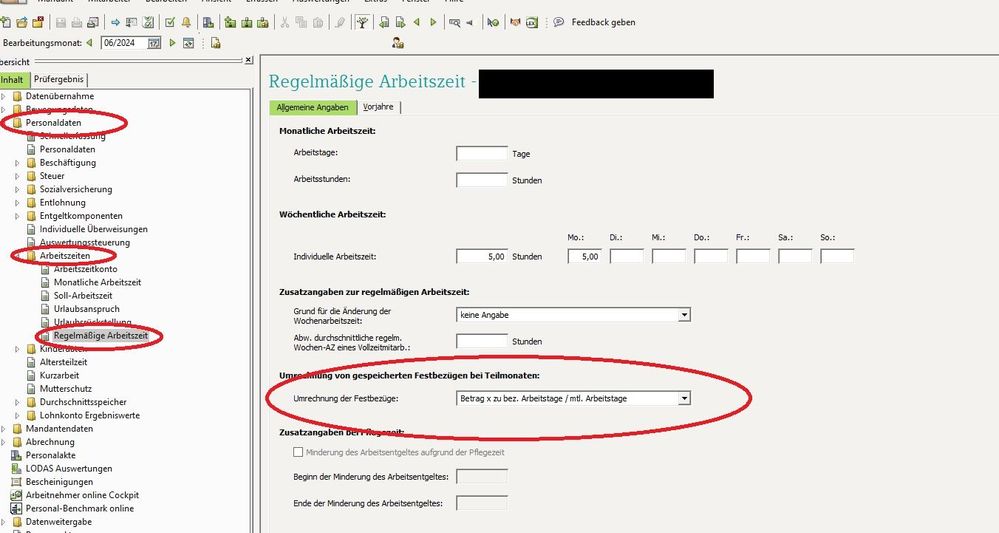This screenshot has width=999, height=533.
Task: Switch to Prüfergebnis tab
Action: [x=59, y=80]
